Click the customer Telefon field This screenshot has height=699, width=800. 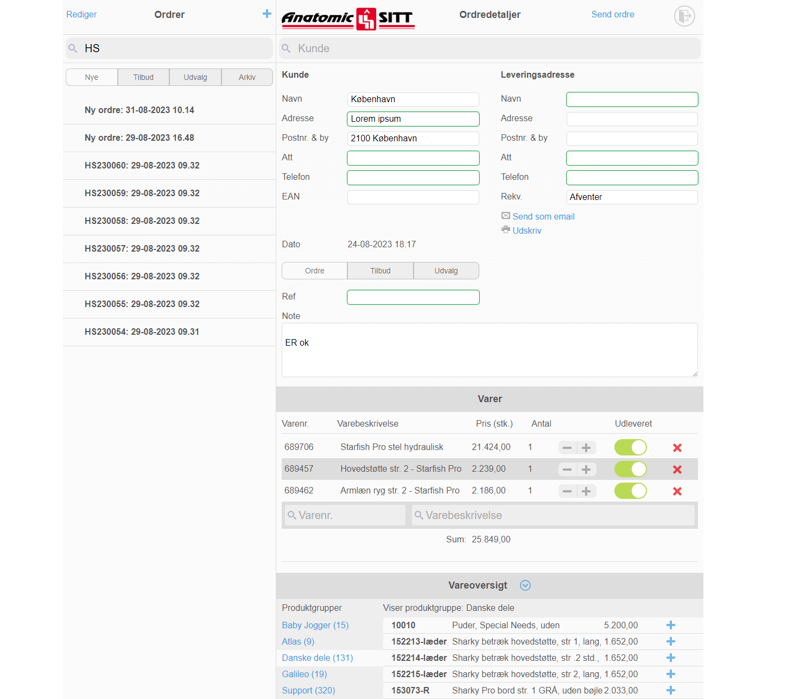(x=413, y=178)
